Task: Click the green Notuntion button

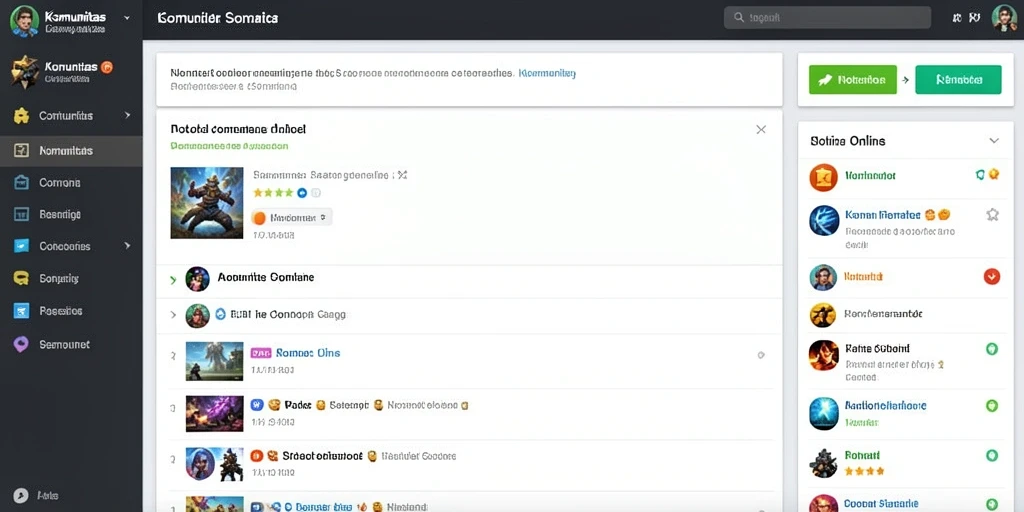Action: [x=852, y=80]
